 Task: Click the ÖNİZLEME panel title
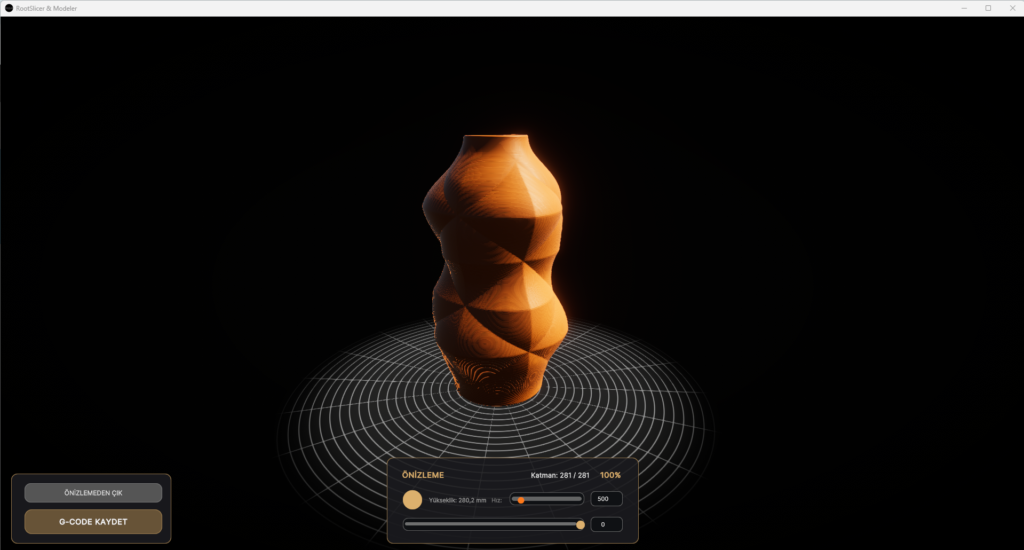point(422,475)
